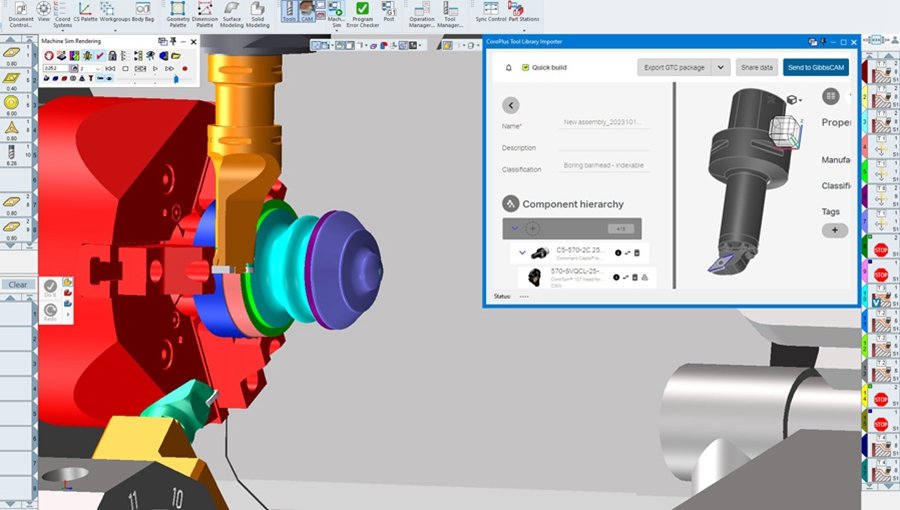900x510 pixels.
Task: Click the notification bell in CoroPlus importer
Action: pyautogui.click(x=509, y=68)
